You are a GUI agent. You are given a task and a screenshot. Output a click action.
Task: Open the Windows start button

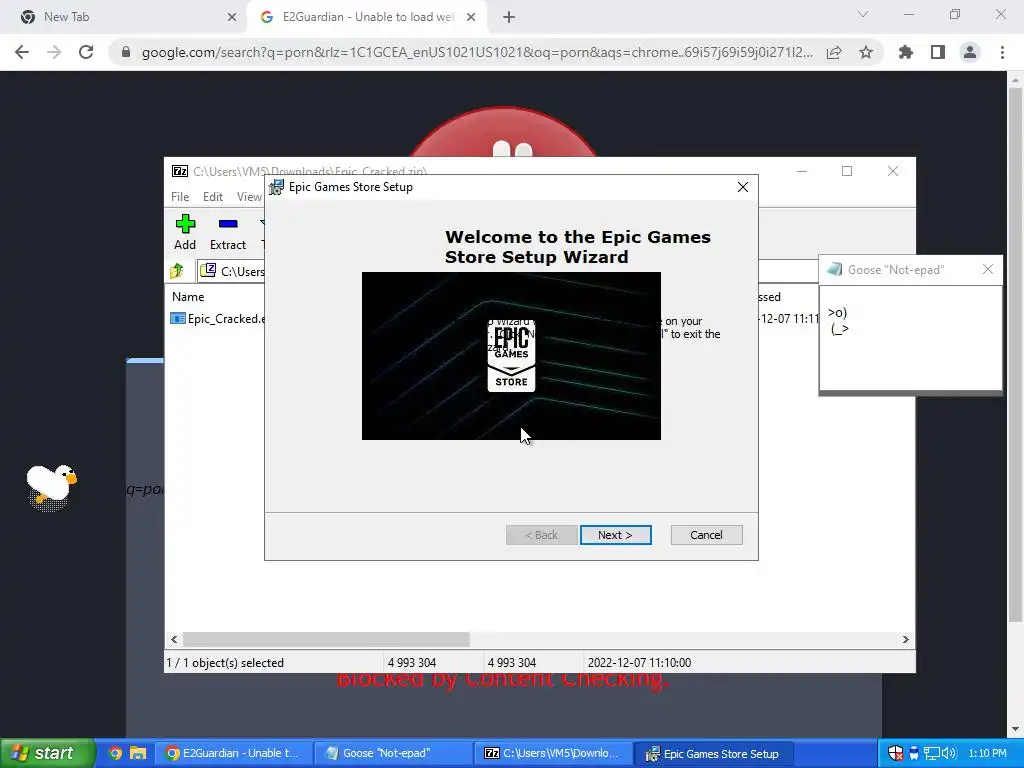(47, 753)
